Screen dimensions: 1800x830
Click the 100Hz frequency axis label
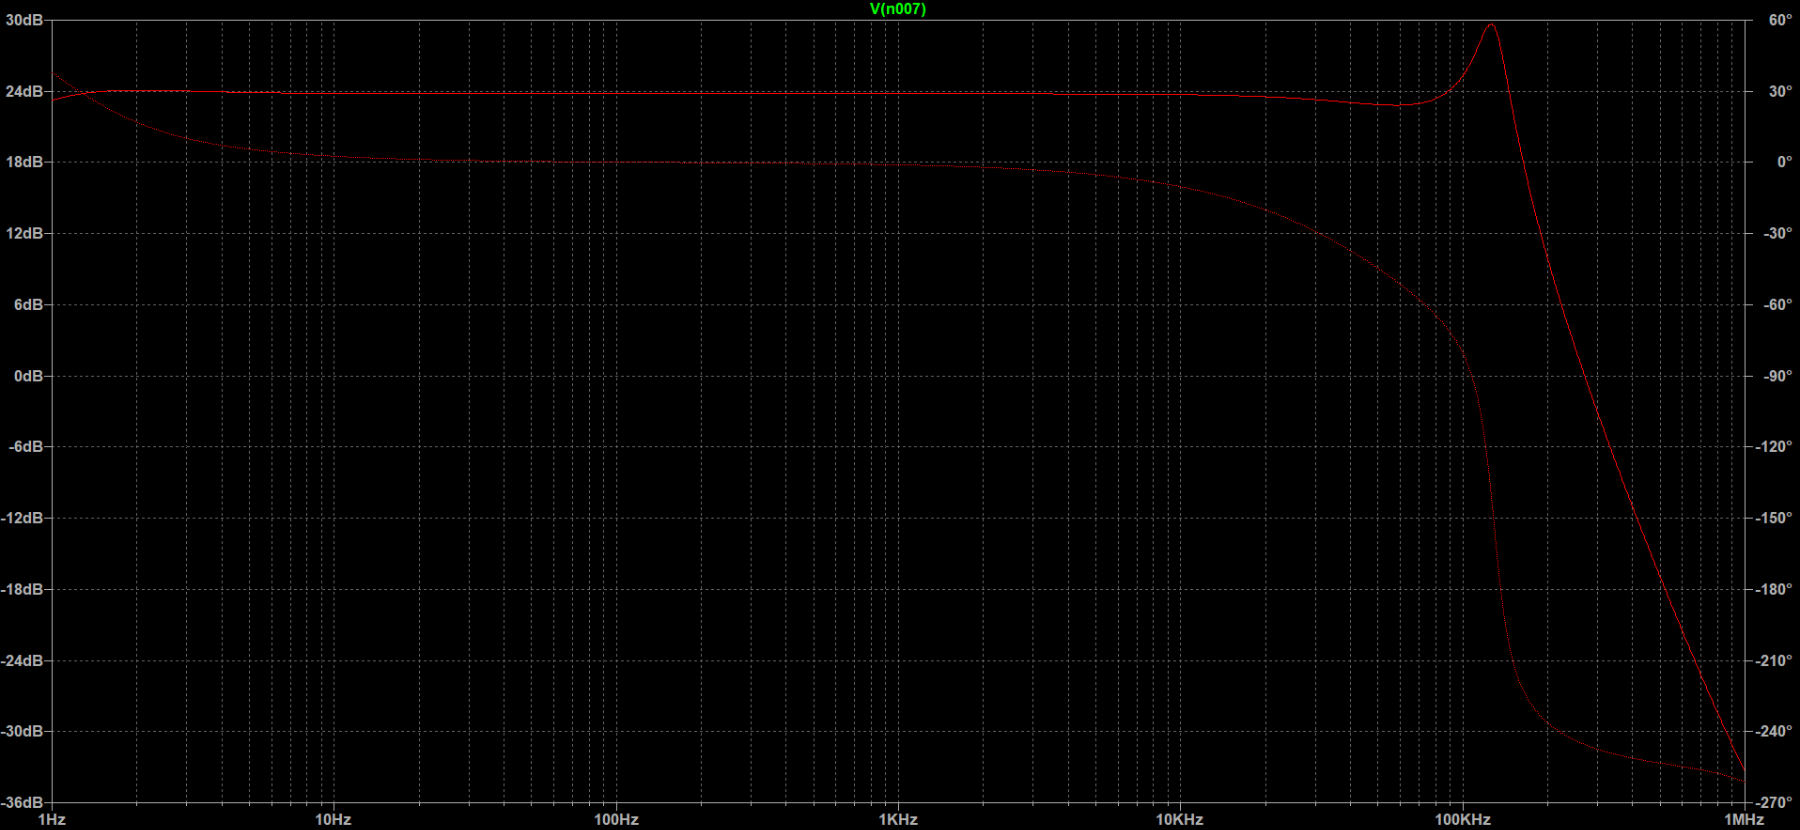pos(616,819)
